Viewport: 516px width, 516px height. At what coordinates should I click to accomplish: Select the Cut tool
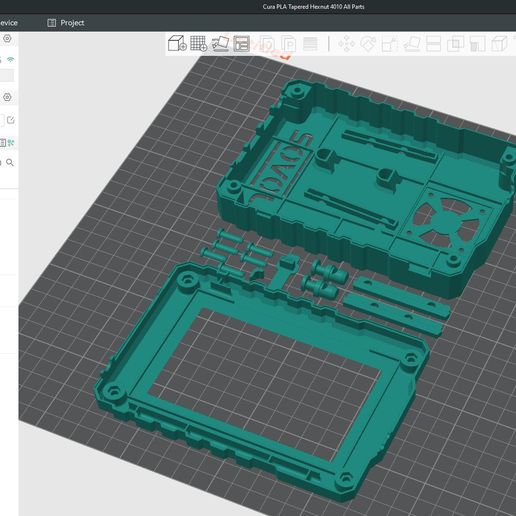(433, 44)
